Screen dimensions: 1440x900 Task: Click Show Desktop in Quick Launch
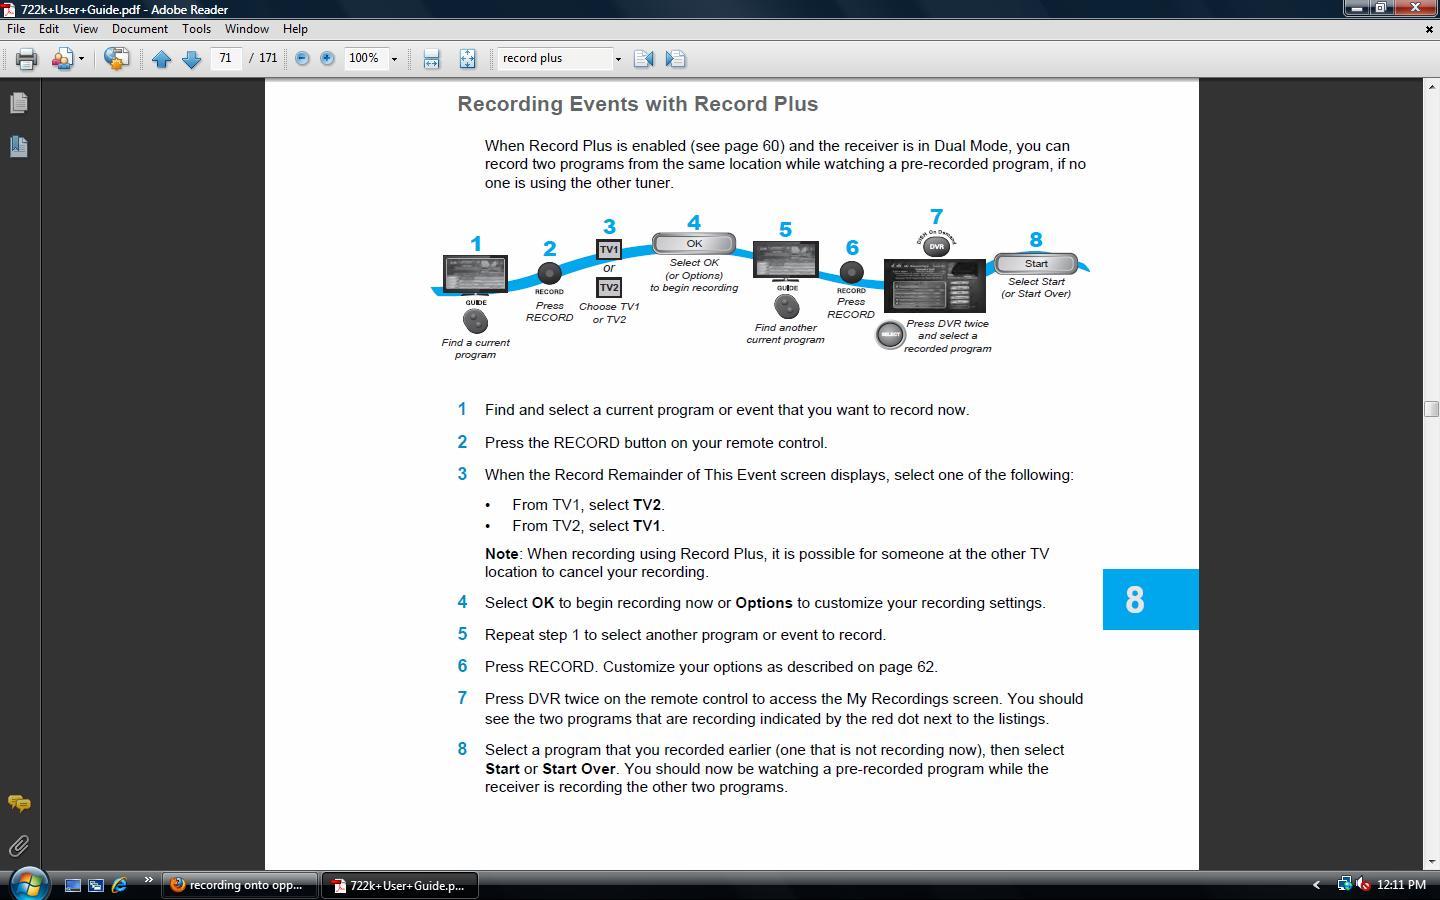(x=72, y=885)
